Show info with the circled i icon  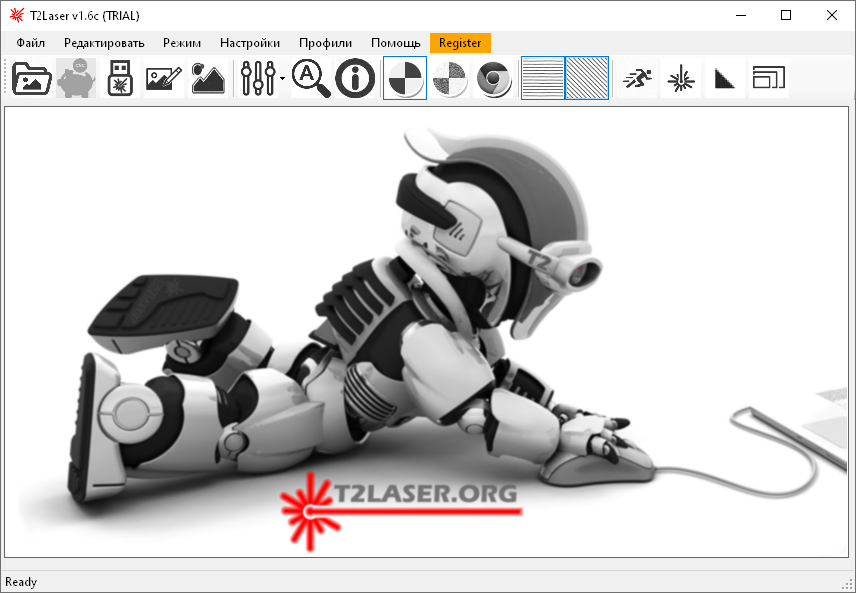(355, 78)
